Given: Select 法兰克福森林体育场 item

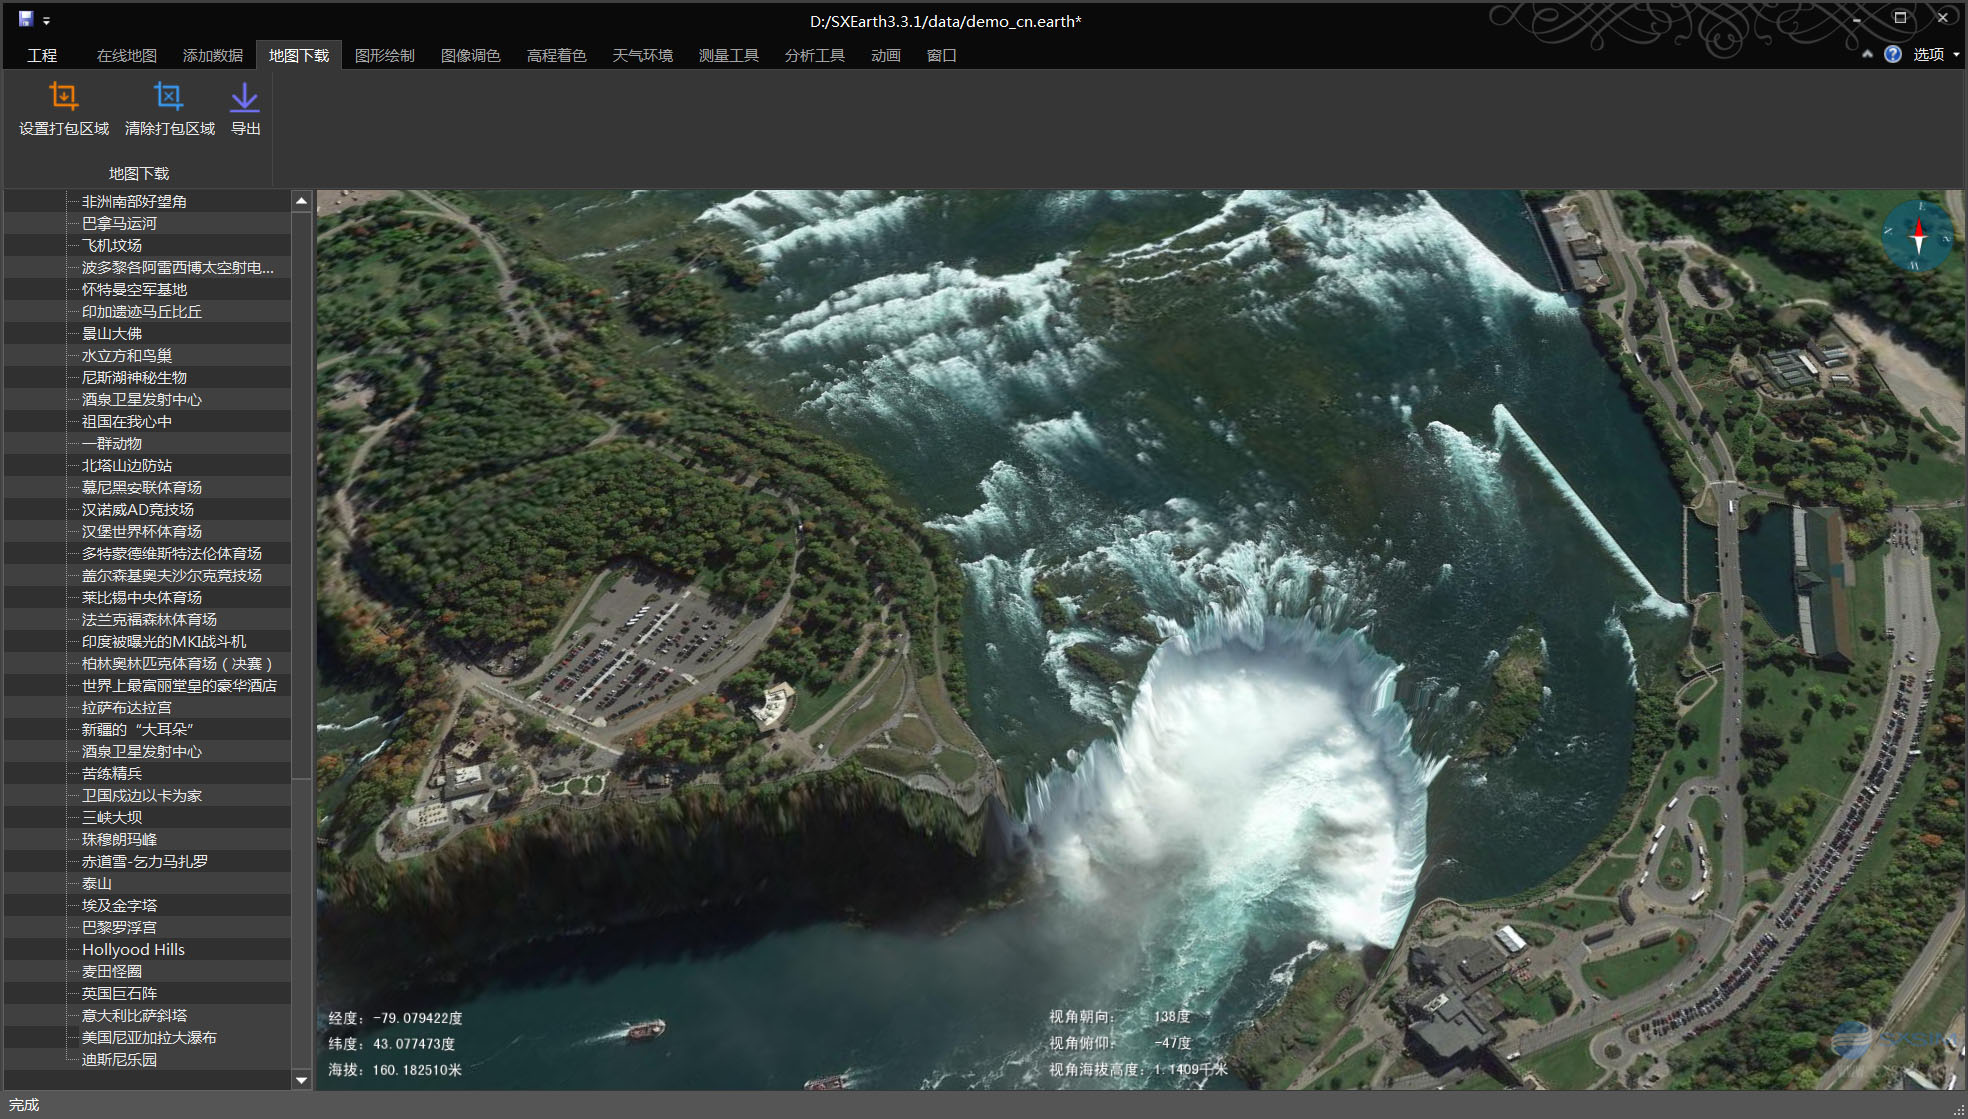Looking at the screenshot, I should click(149, 619).
